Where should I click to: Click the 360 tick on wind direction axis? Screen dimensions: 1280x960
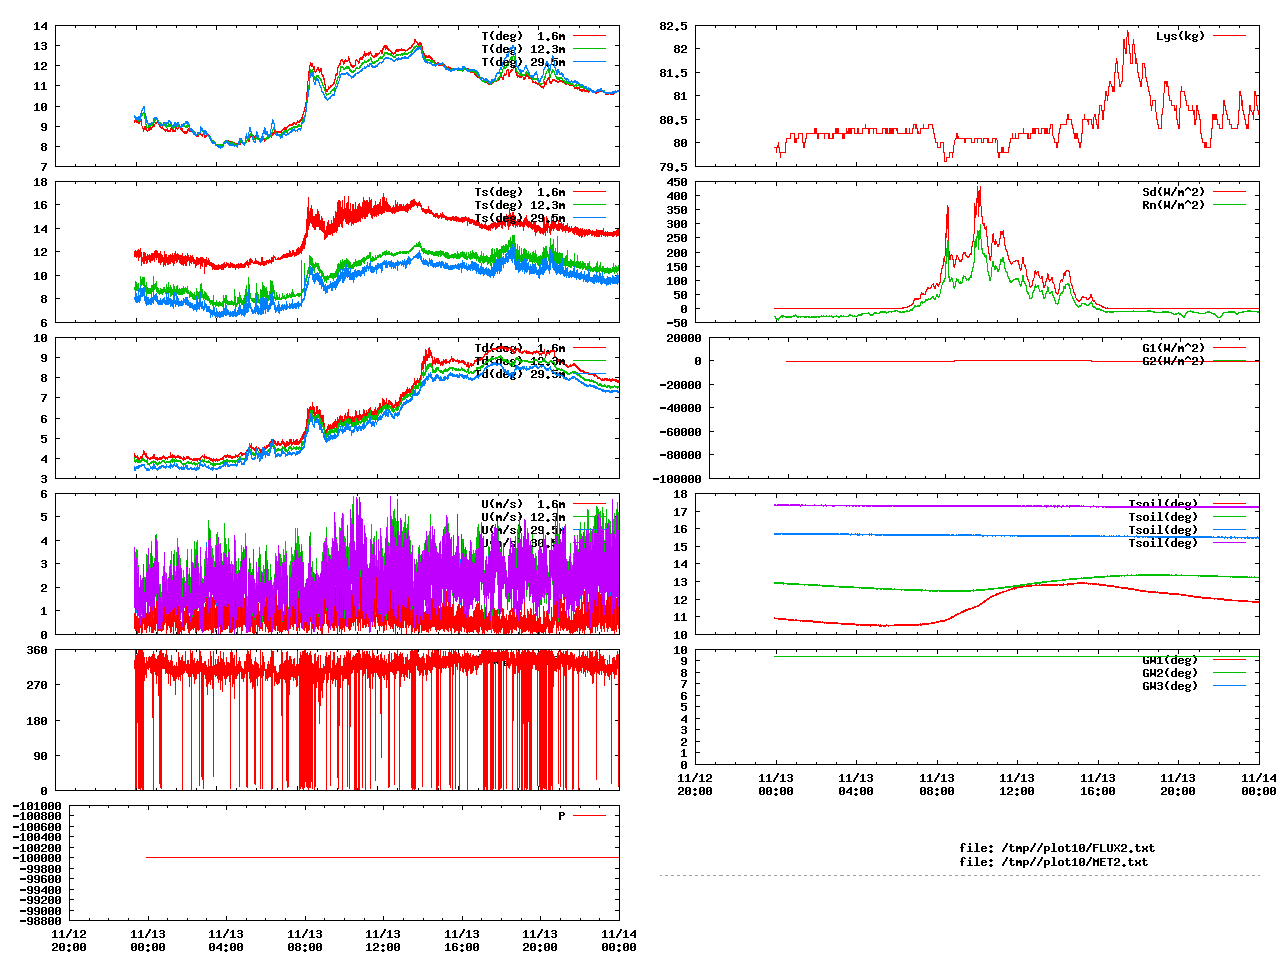(37, 650)
